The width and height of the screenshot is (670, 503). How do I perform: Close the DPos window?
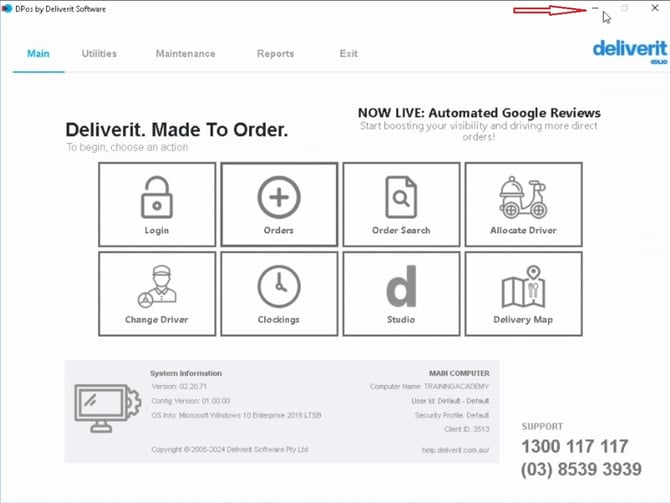[x=655, y=8]
